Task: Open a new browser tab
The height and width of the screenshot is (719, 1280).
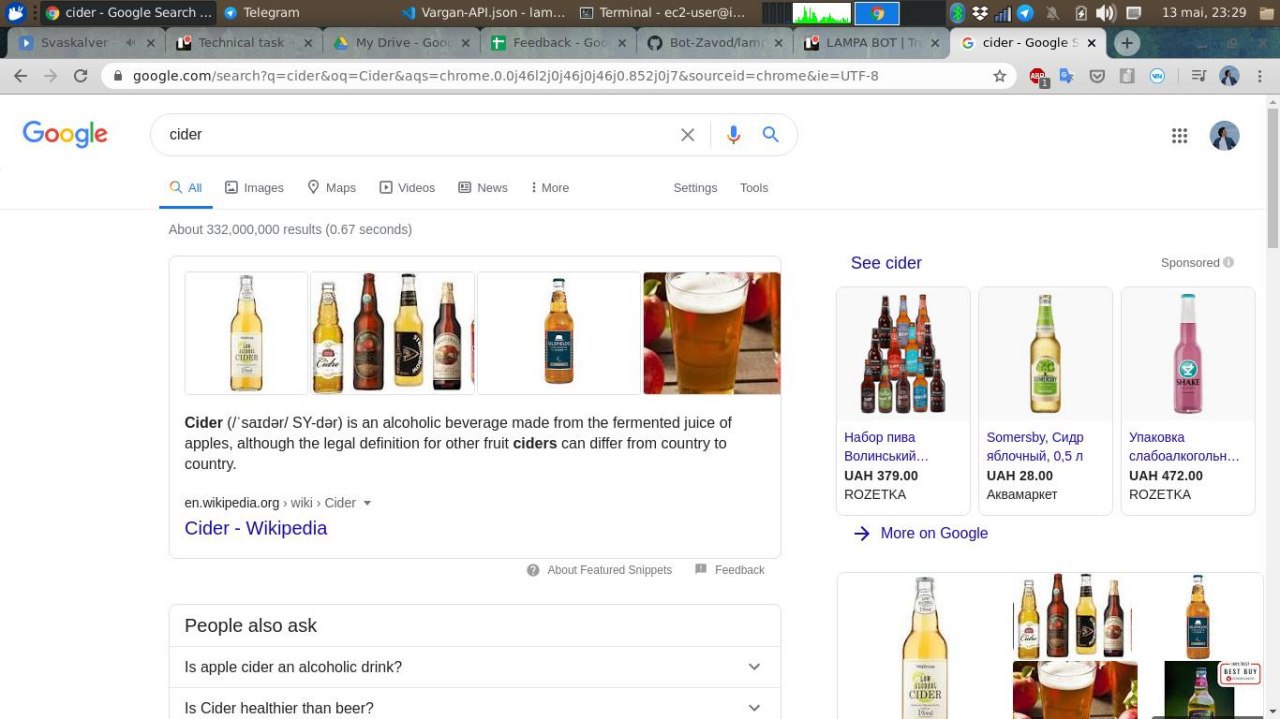Action: [x=1127, y=43]
